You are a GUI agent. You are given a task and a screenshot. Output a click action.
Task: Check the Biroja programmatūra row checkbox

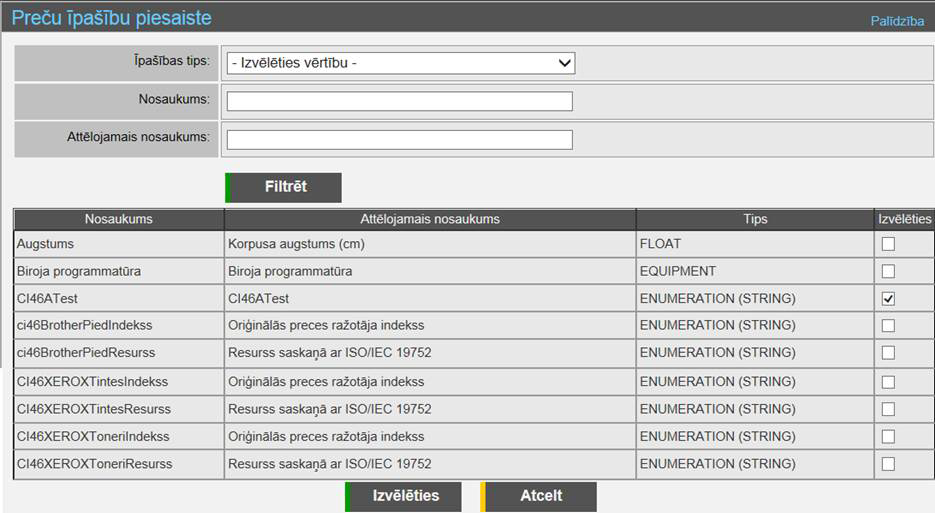coord(888,271)
